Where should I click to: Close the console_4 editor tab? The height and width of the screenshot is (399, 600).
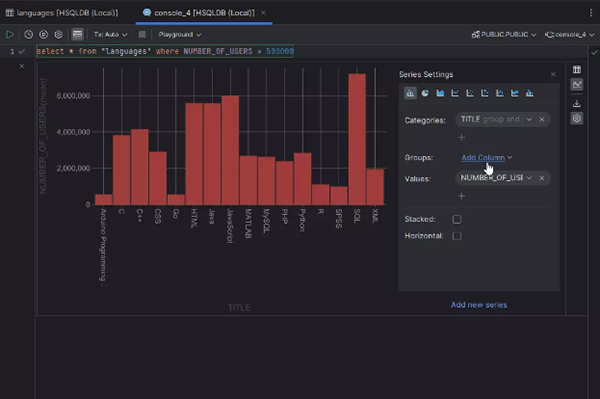[x=263, y=13]
